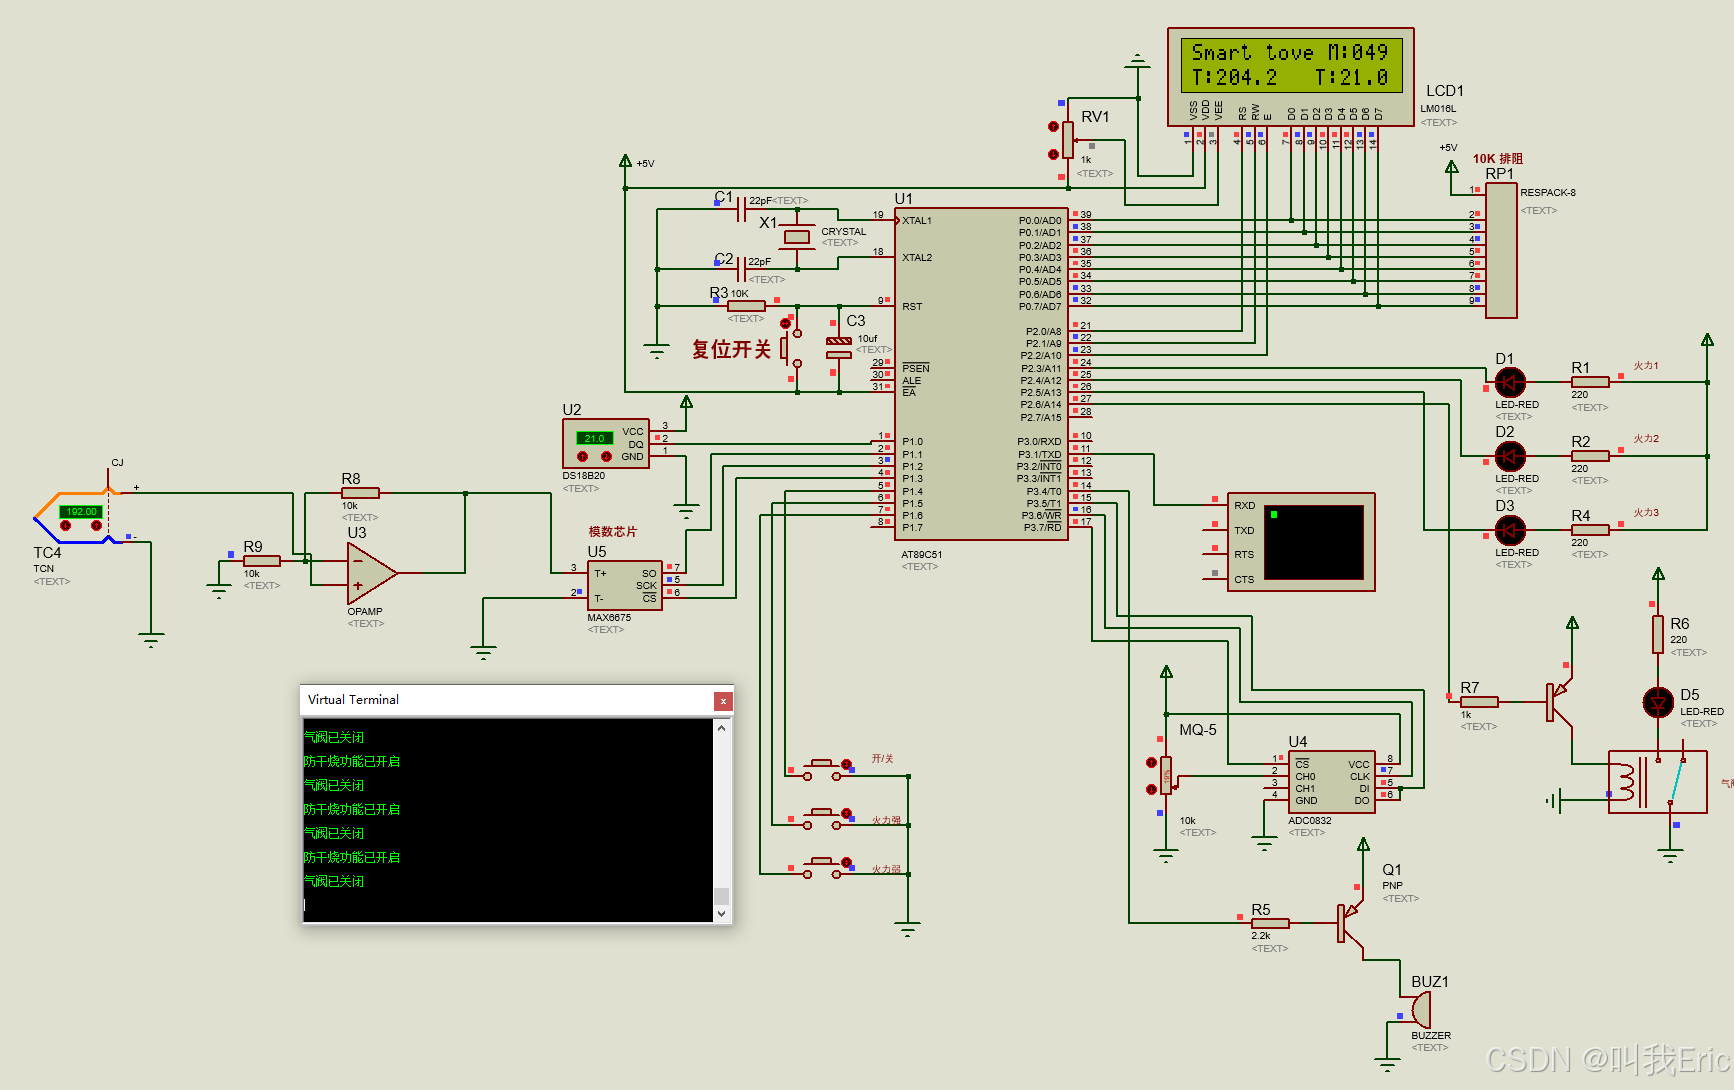Select the ADC0832 chip U4

(1332, 782)
